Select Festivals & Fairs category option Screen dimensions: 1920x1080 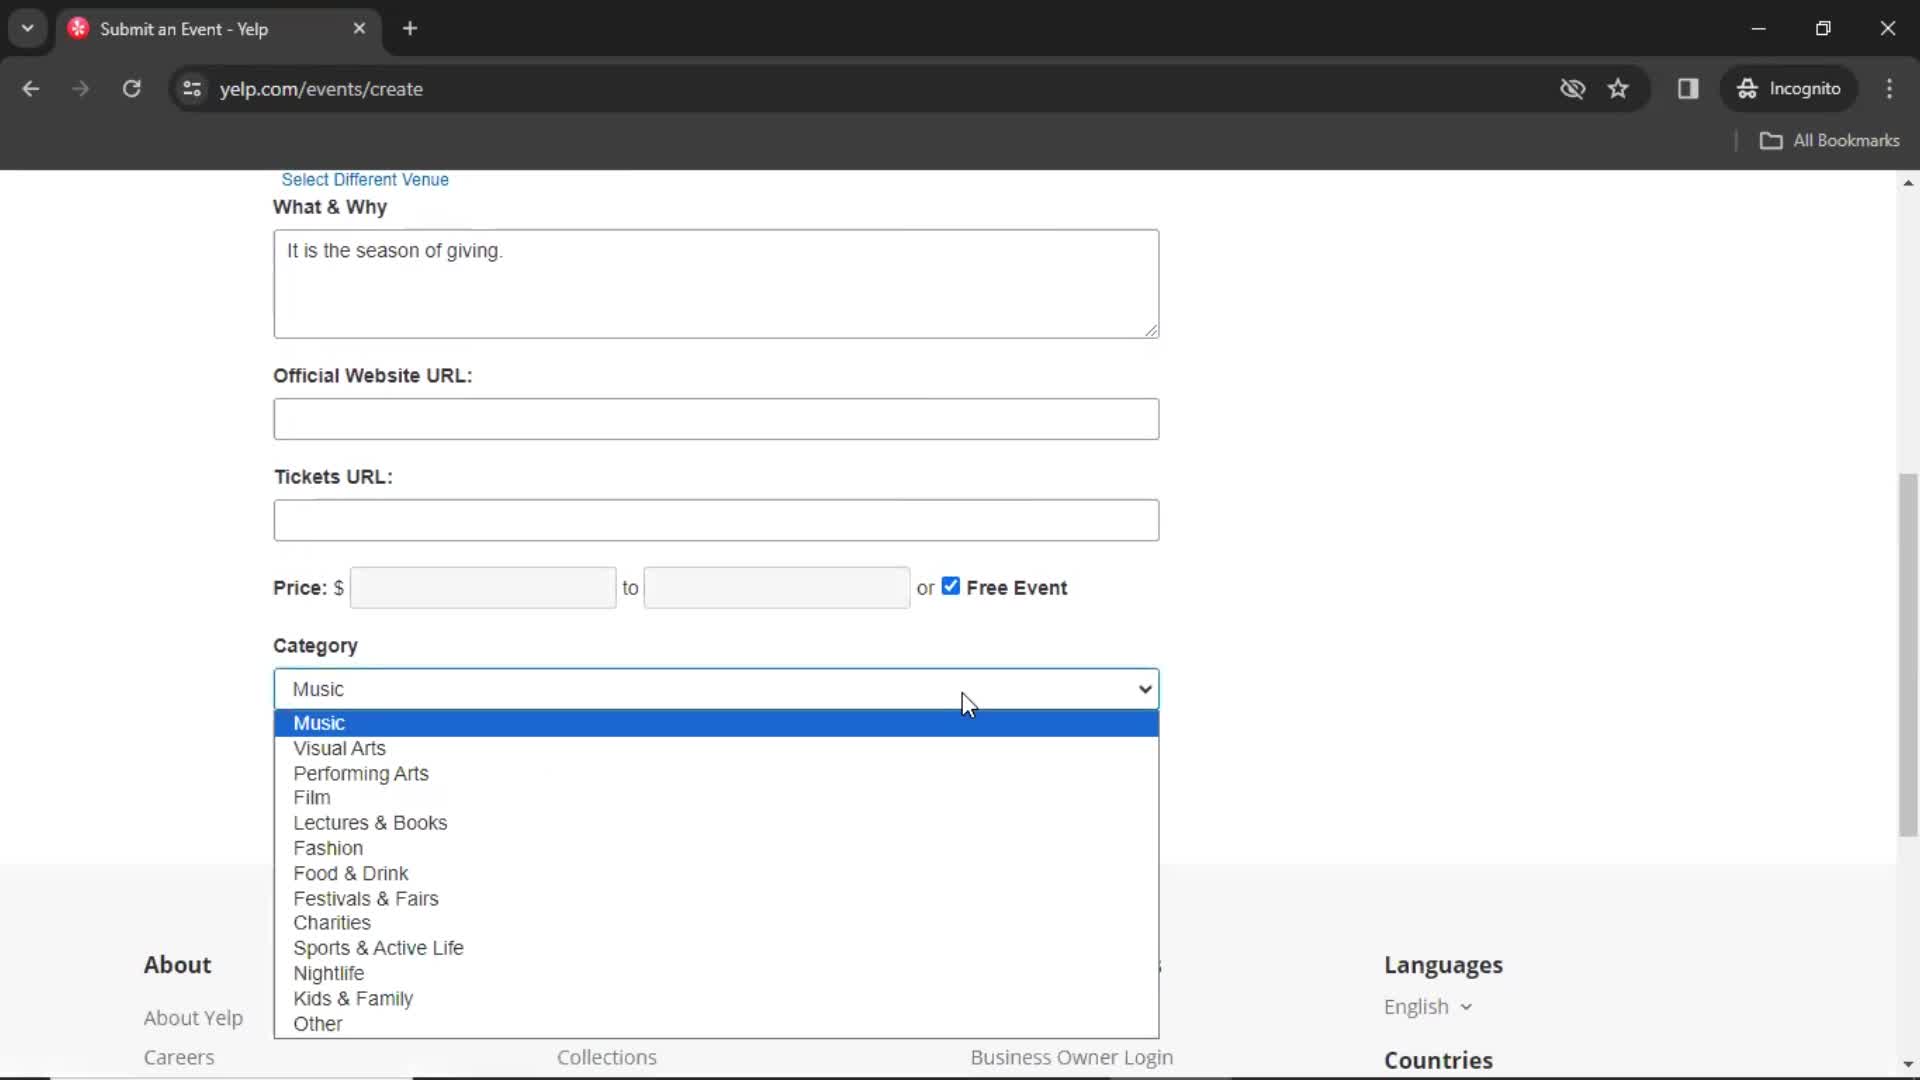point(365,898)
